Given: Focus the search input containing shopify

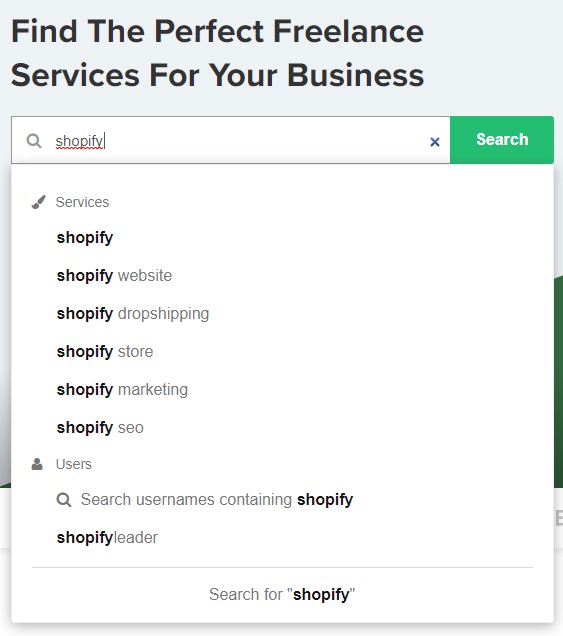Looking at the screenshot, I should click(x=231, y=140).
